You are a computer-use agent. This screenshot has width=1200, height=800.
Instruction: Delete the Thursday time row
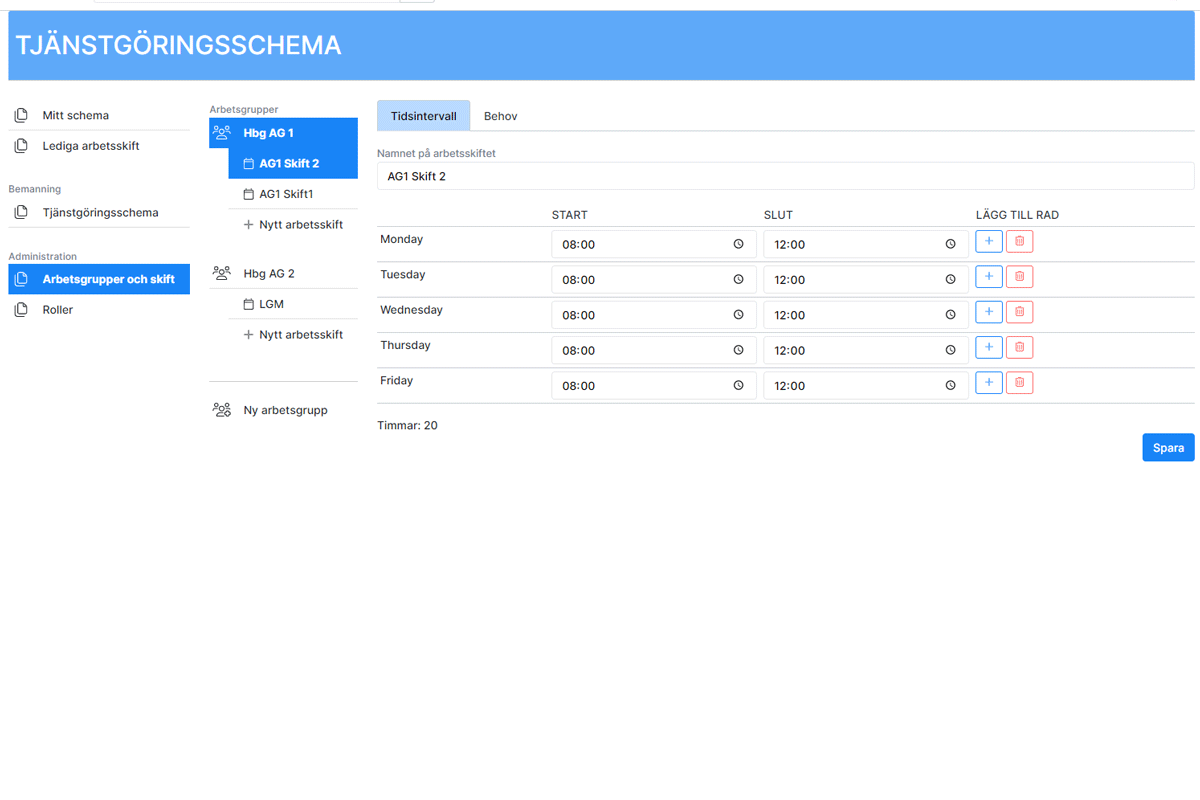pos(1019,347)
